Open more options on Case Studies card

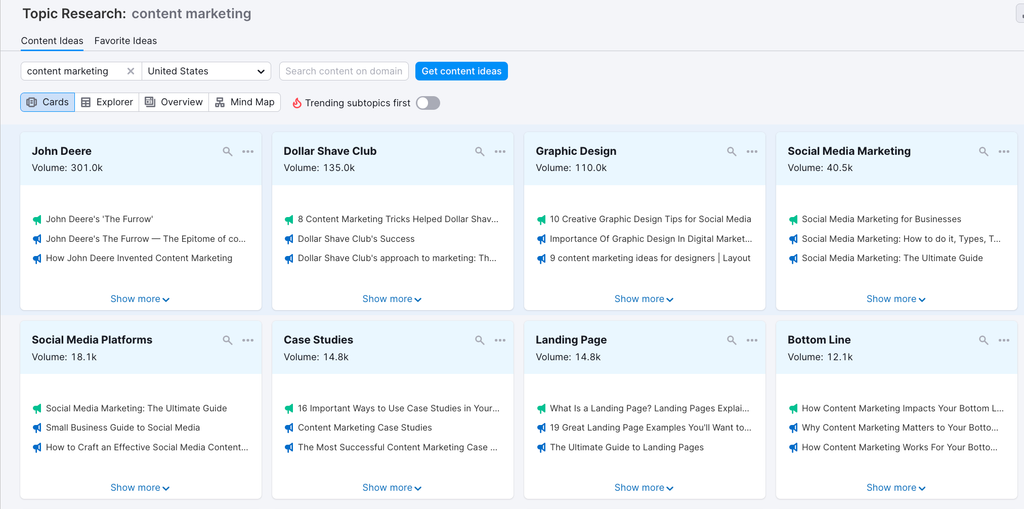point(500,340)
